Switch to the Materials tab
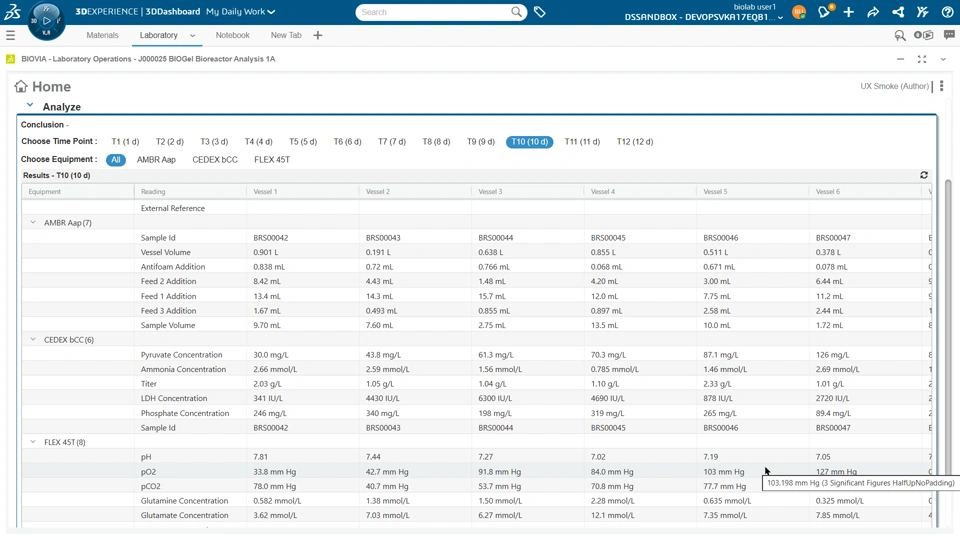The width and height of the screenshot is (960, 540). pyautogui.click(x=102, y=36)
